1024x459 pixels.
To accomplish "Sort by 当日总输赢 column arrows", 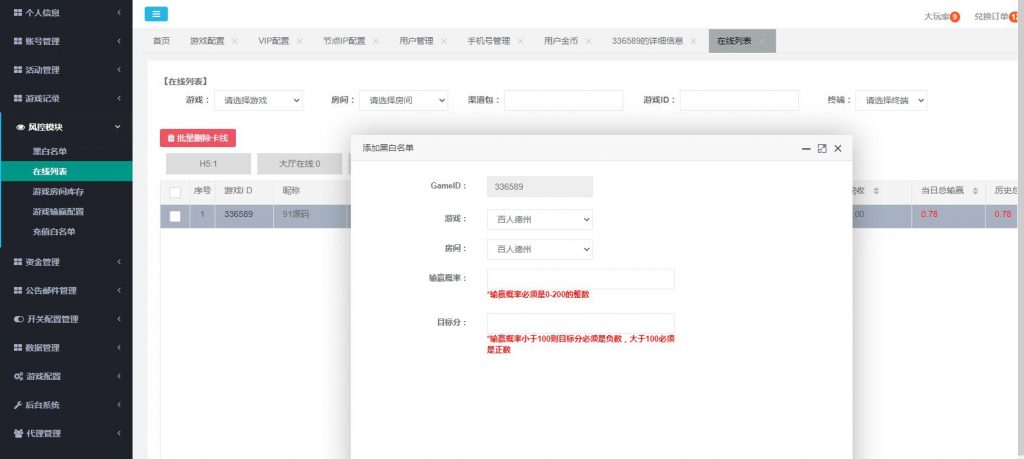I will [x=974, y=191].
